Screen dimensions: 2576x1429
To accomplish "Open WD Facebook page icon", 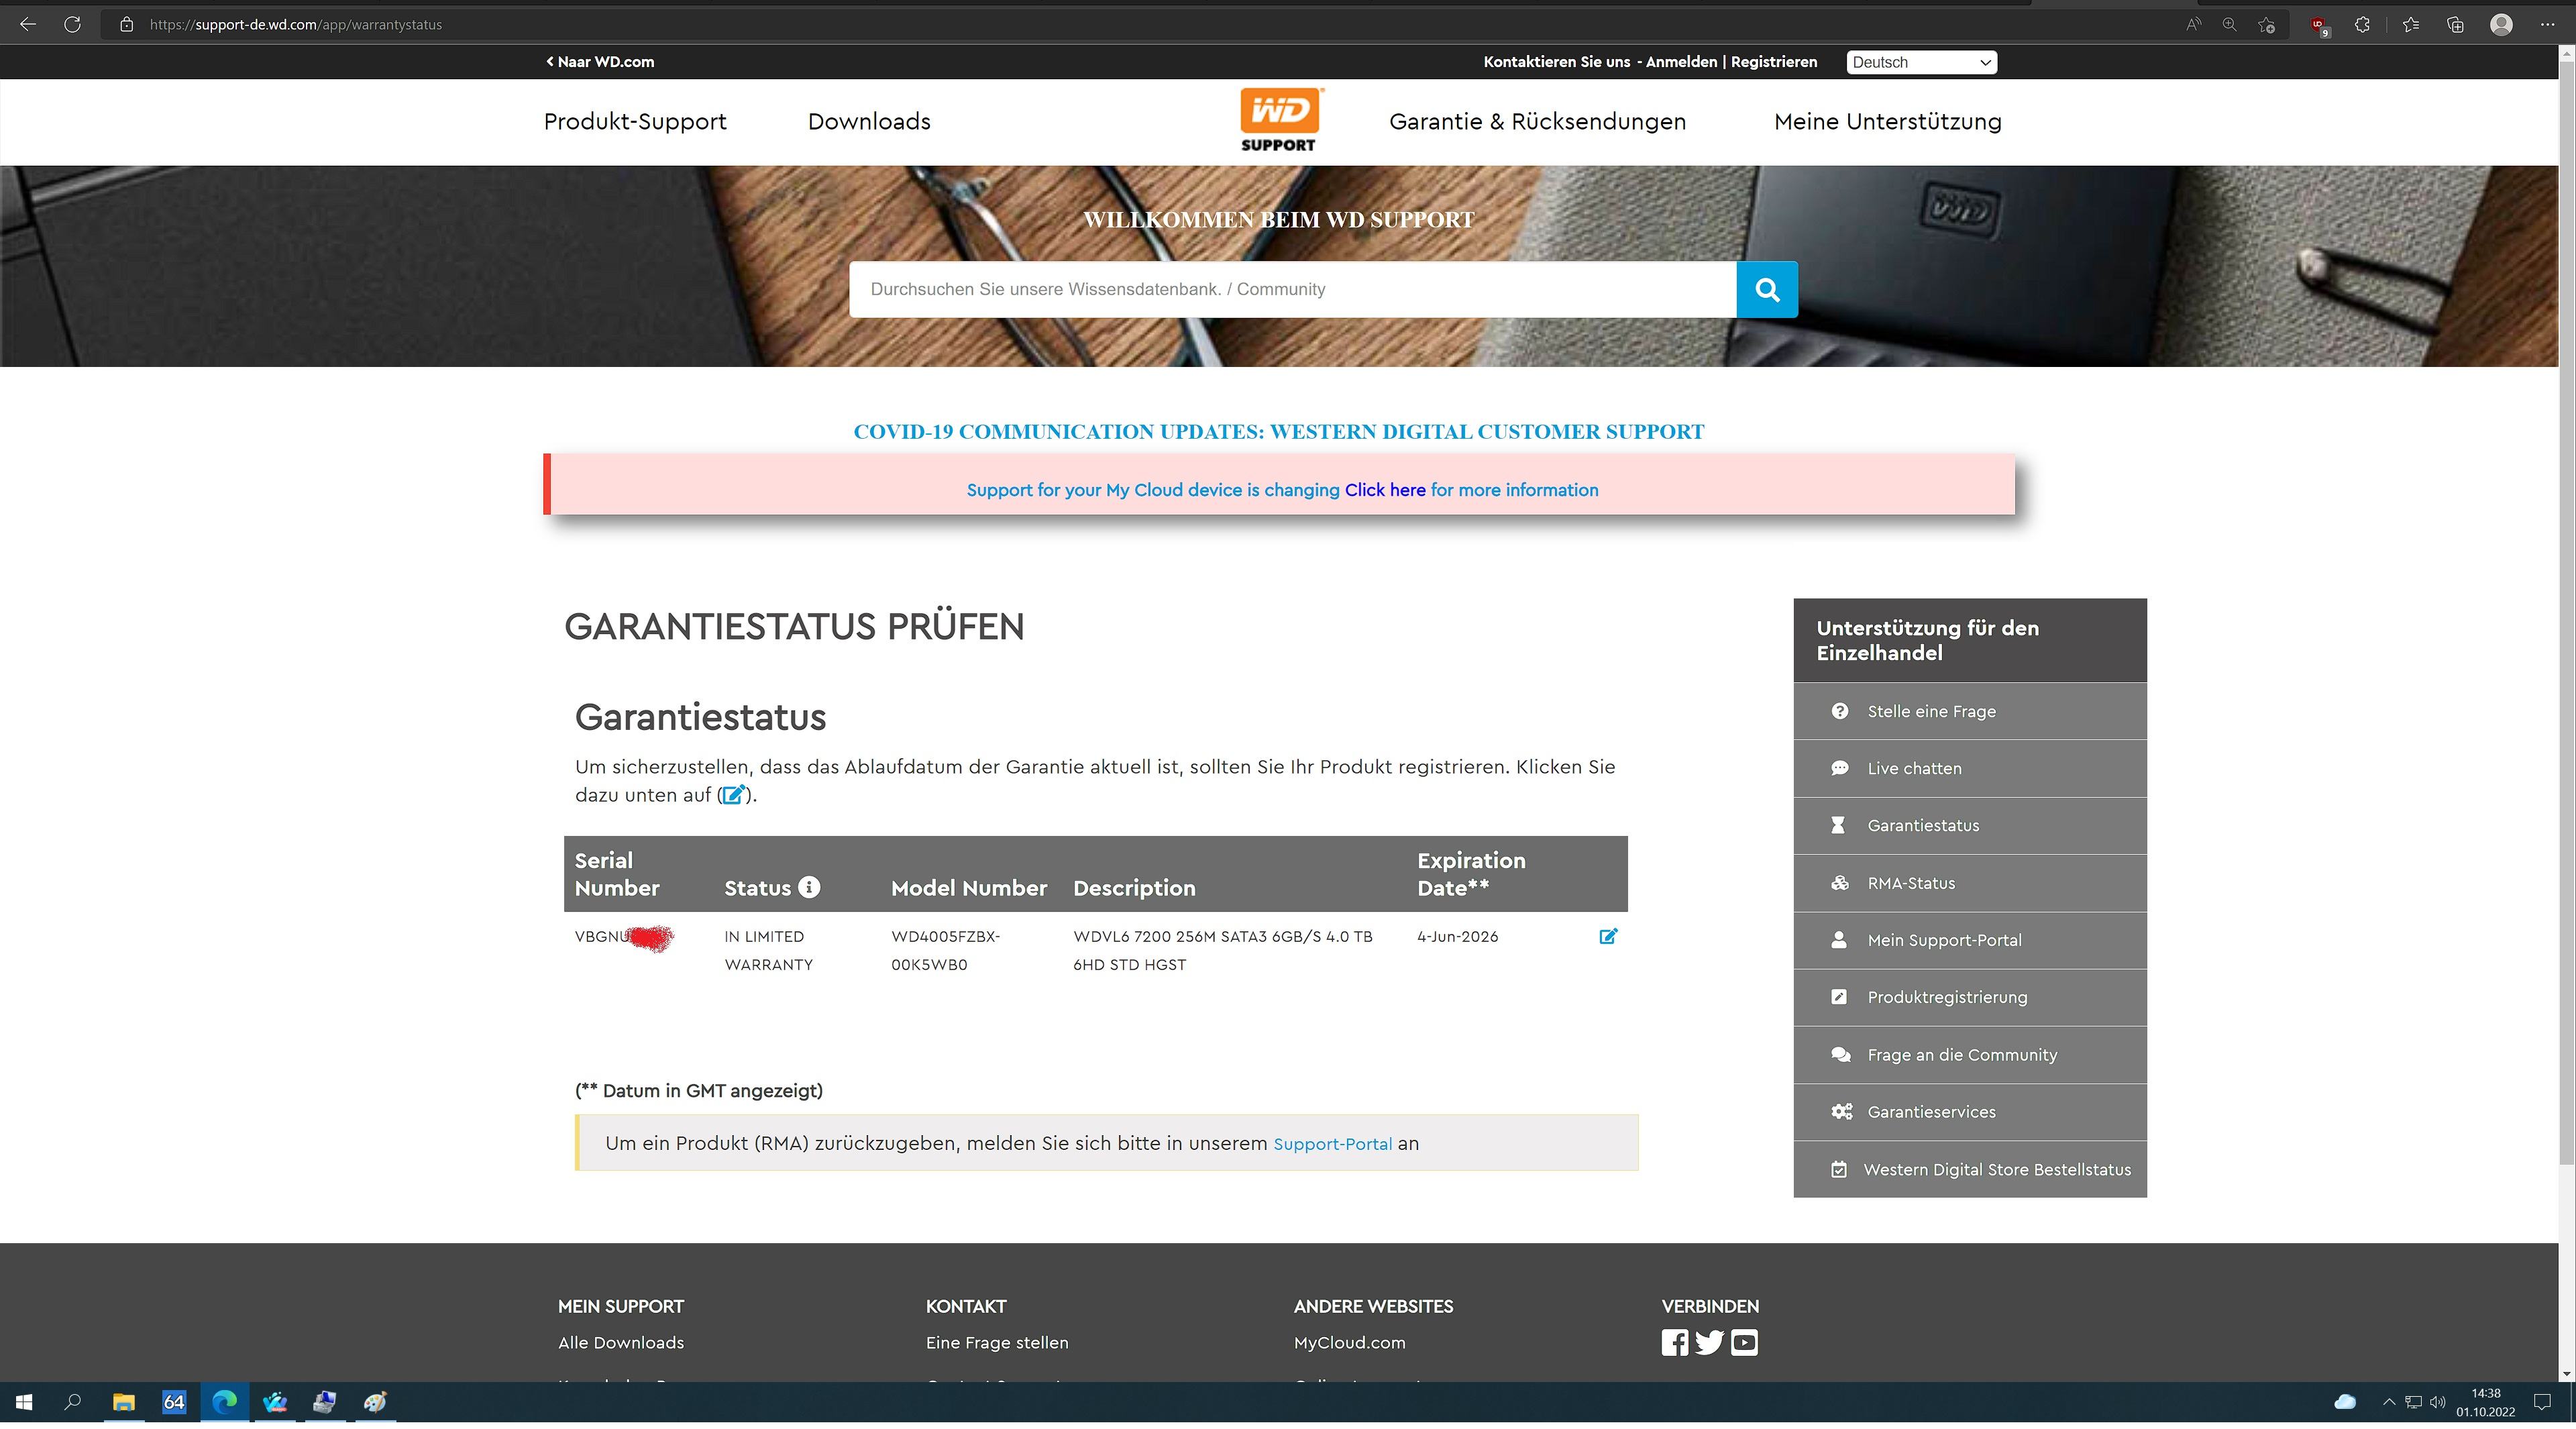I will (x=1674, y=1342).
